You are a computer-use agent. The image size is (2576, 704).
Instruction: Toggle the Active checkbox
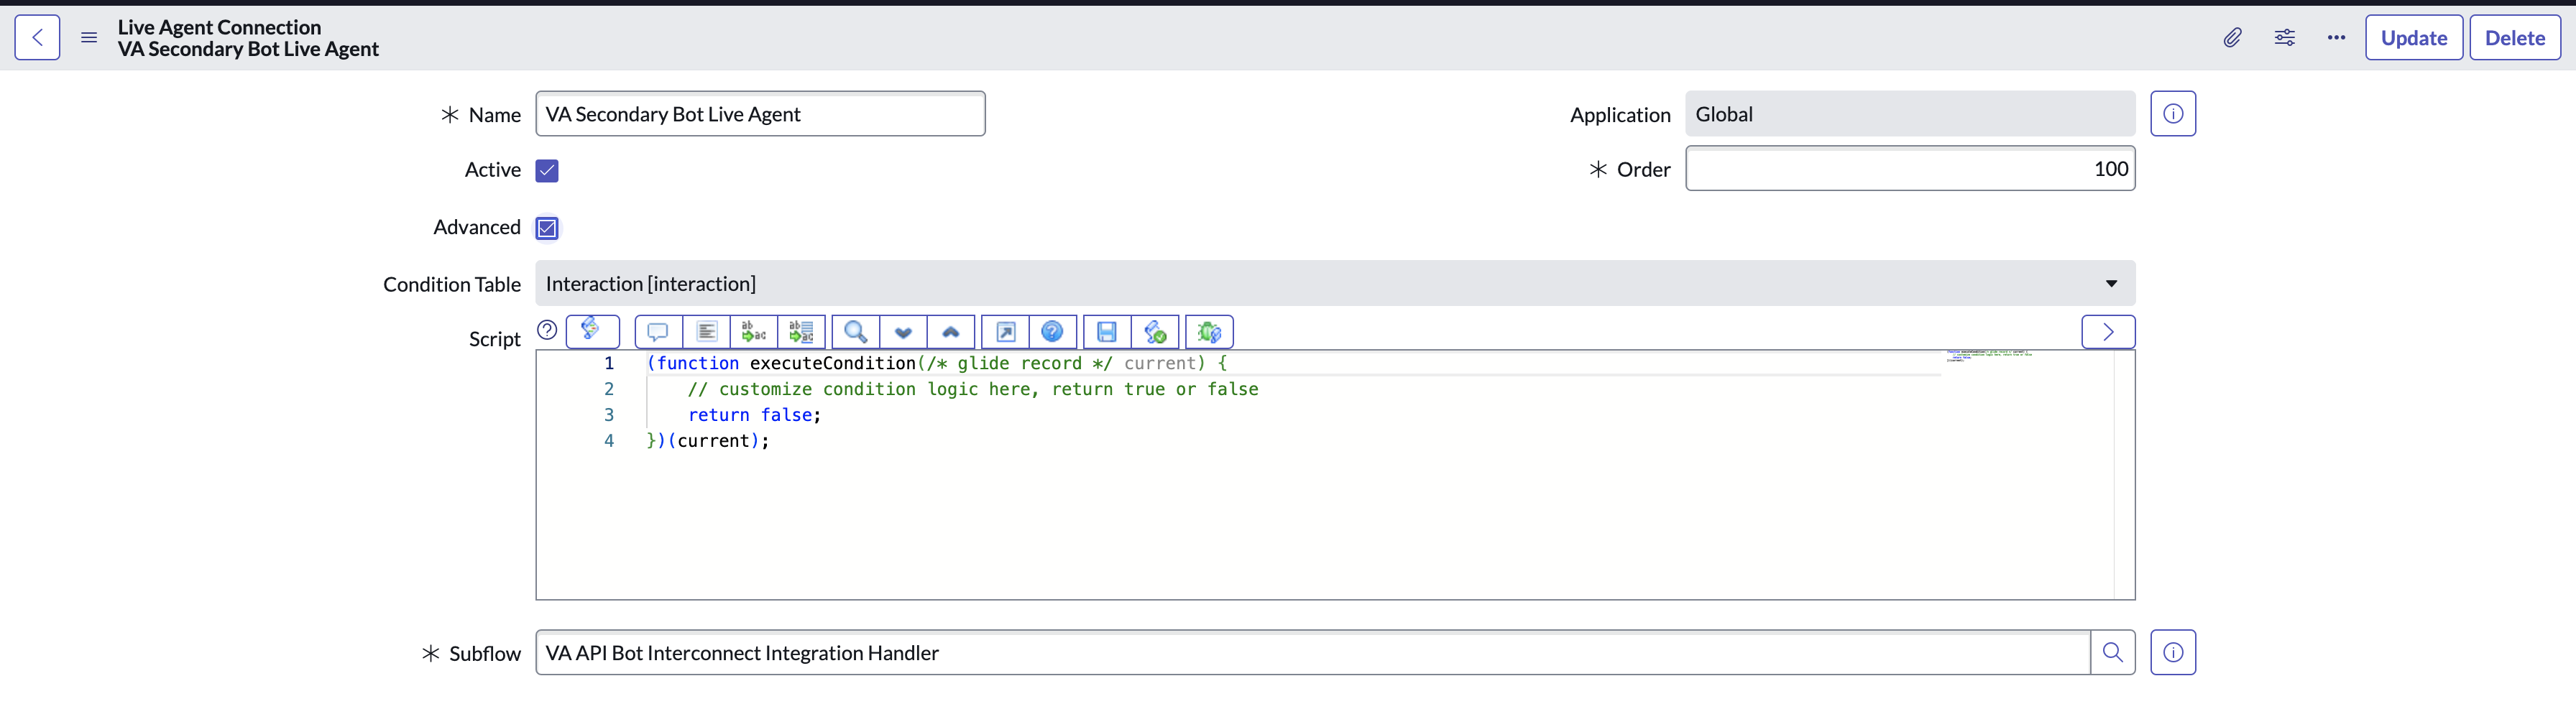(x=547, y=170)
